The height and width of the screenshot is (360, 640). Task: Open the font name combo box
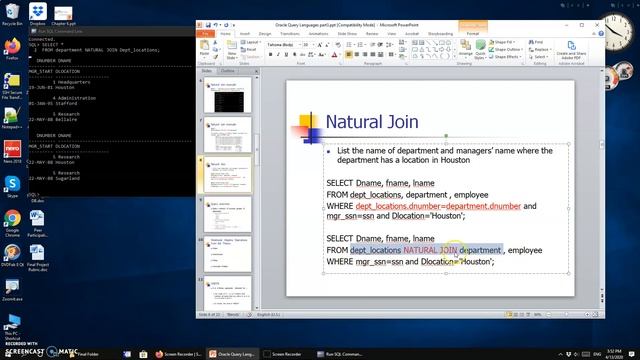[284, 44]
